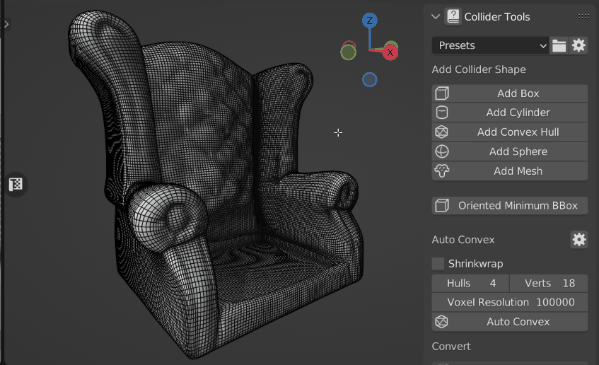Select the Voxel Resolution field
The image size is (599, 365).
pyautogui.click(x=510, y=302)
